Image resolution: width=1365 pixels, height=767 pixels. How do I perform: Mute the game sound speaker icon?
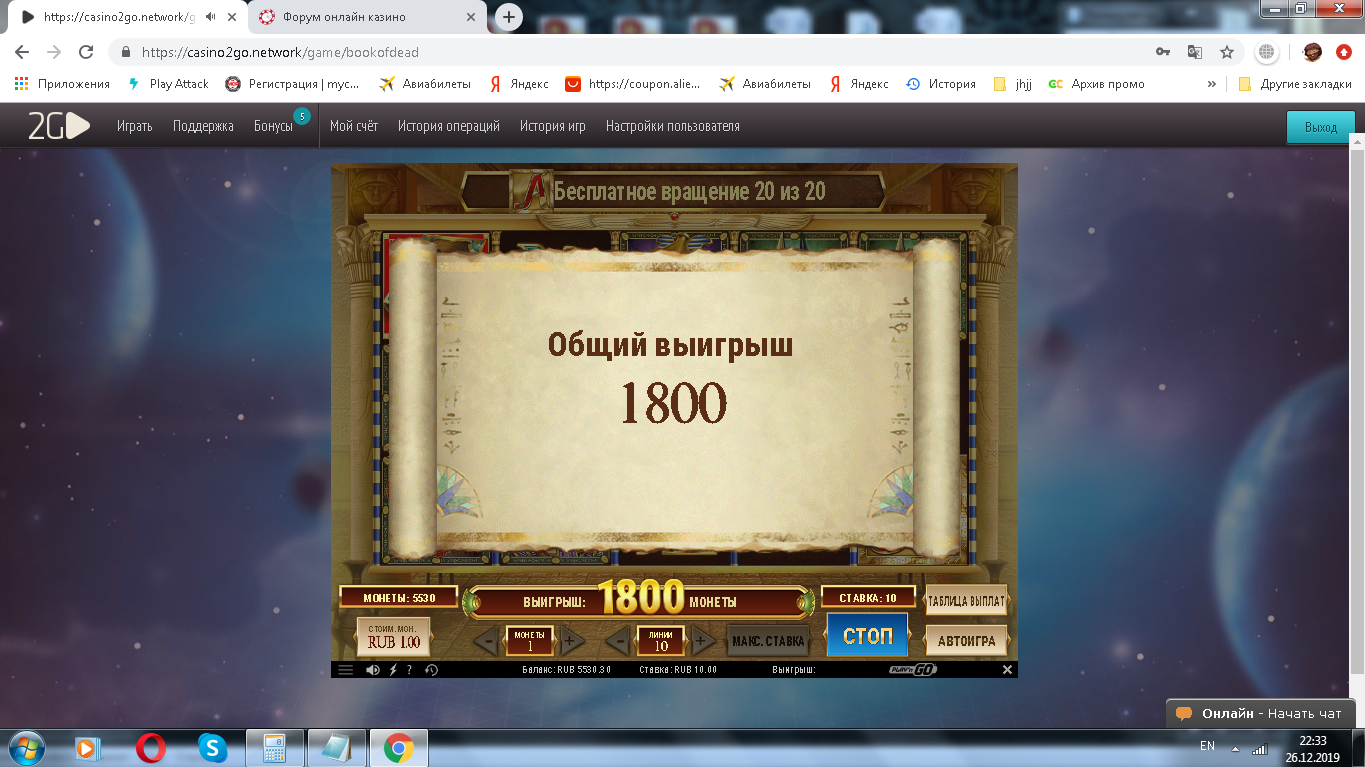373,670
